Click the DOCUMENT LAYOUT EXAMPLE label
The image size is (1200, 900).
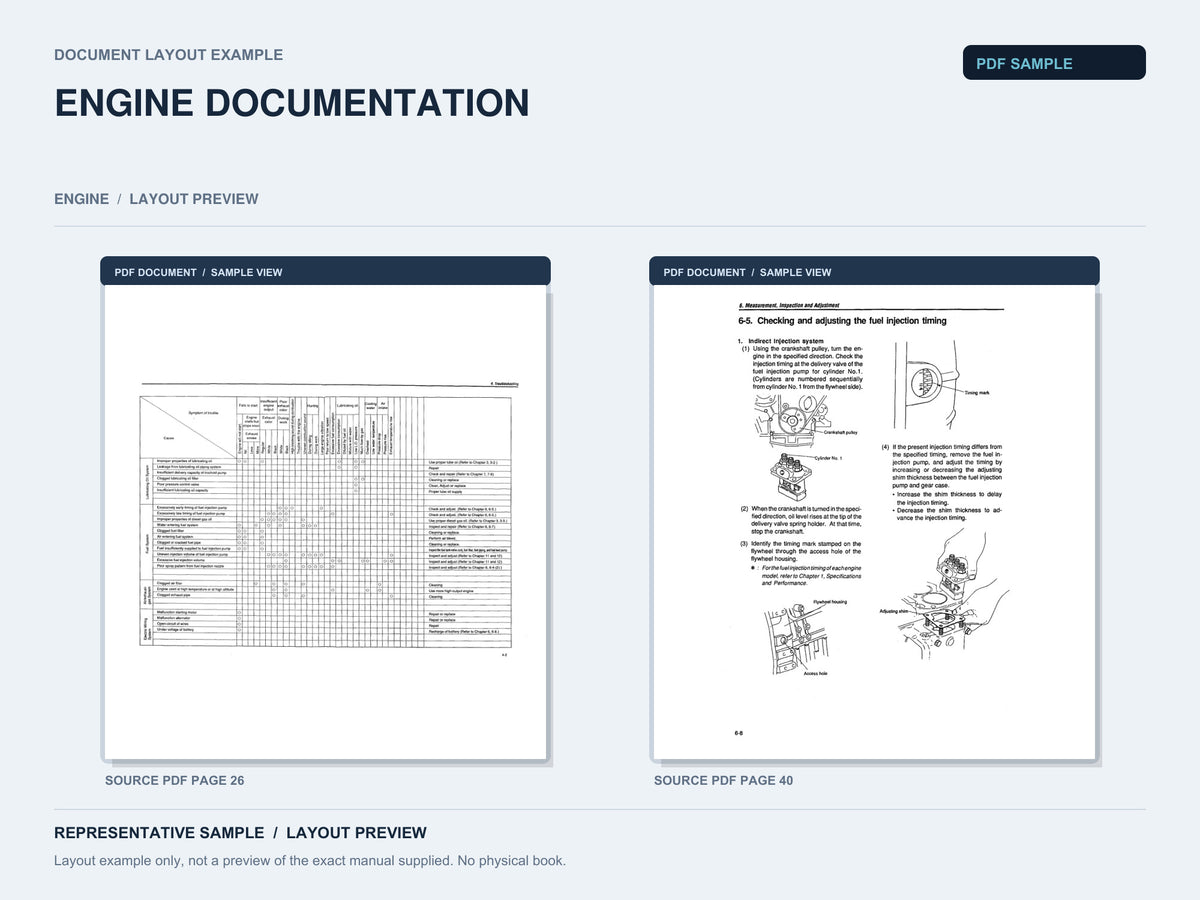(x=168, y=55)
